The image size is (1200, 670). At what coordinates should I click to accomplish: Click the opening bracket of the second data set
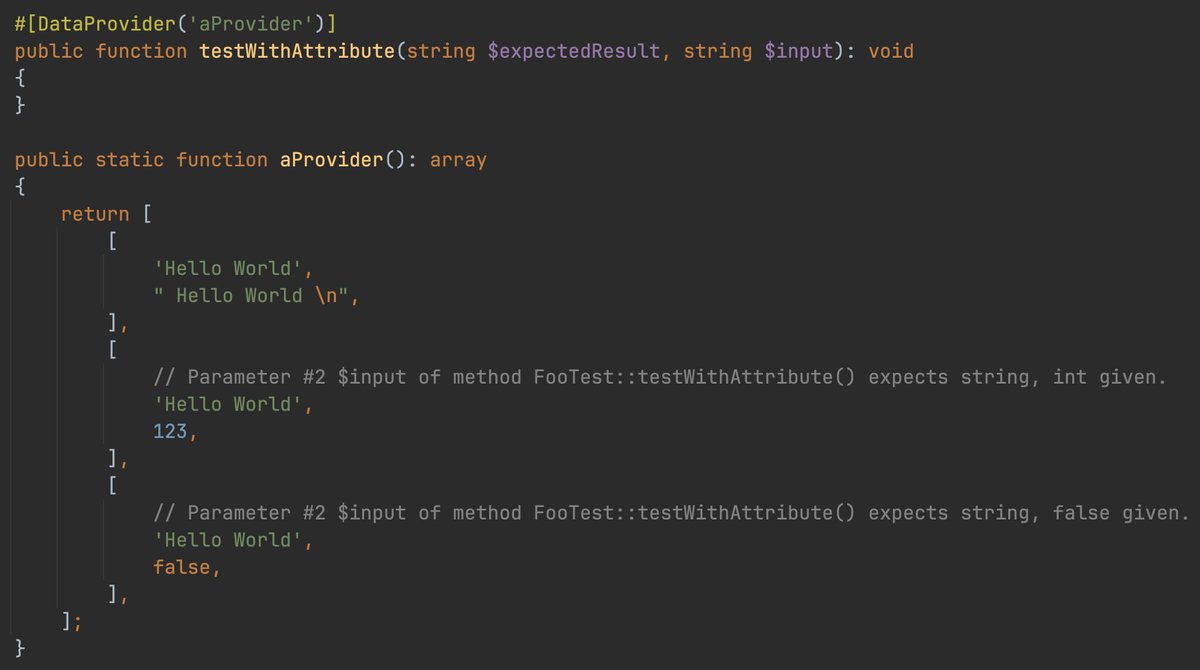click(112, 349)
